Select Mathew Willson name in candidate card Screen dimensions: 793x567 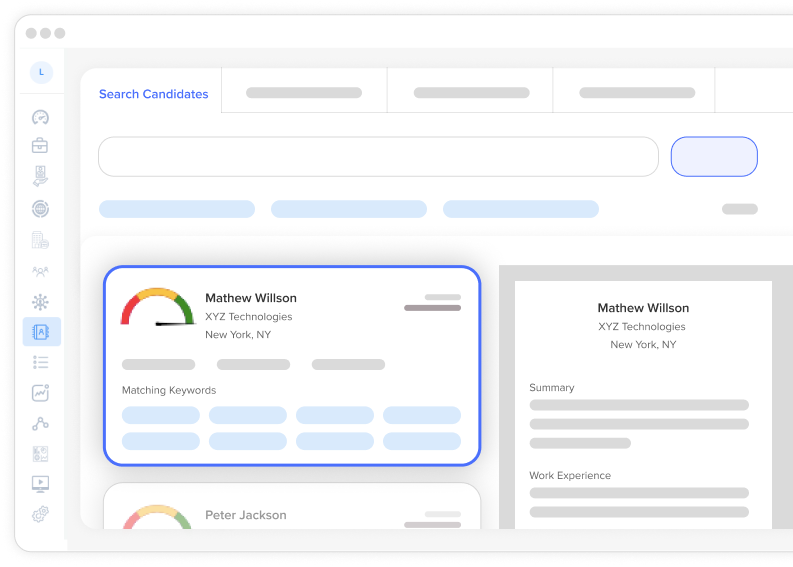(251, 298)
